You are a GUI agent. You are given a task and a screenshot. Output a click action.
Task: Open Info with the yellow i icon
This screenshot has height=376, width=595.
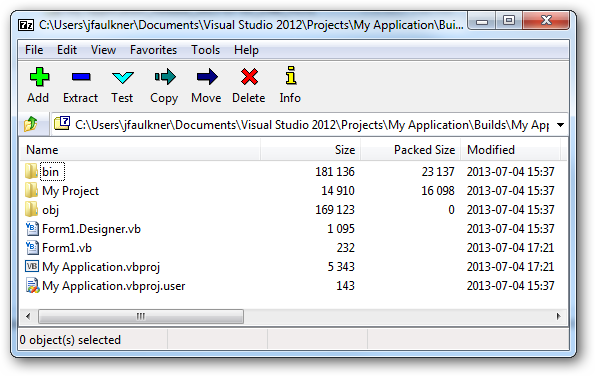(x=291, y=75)
